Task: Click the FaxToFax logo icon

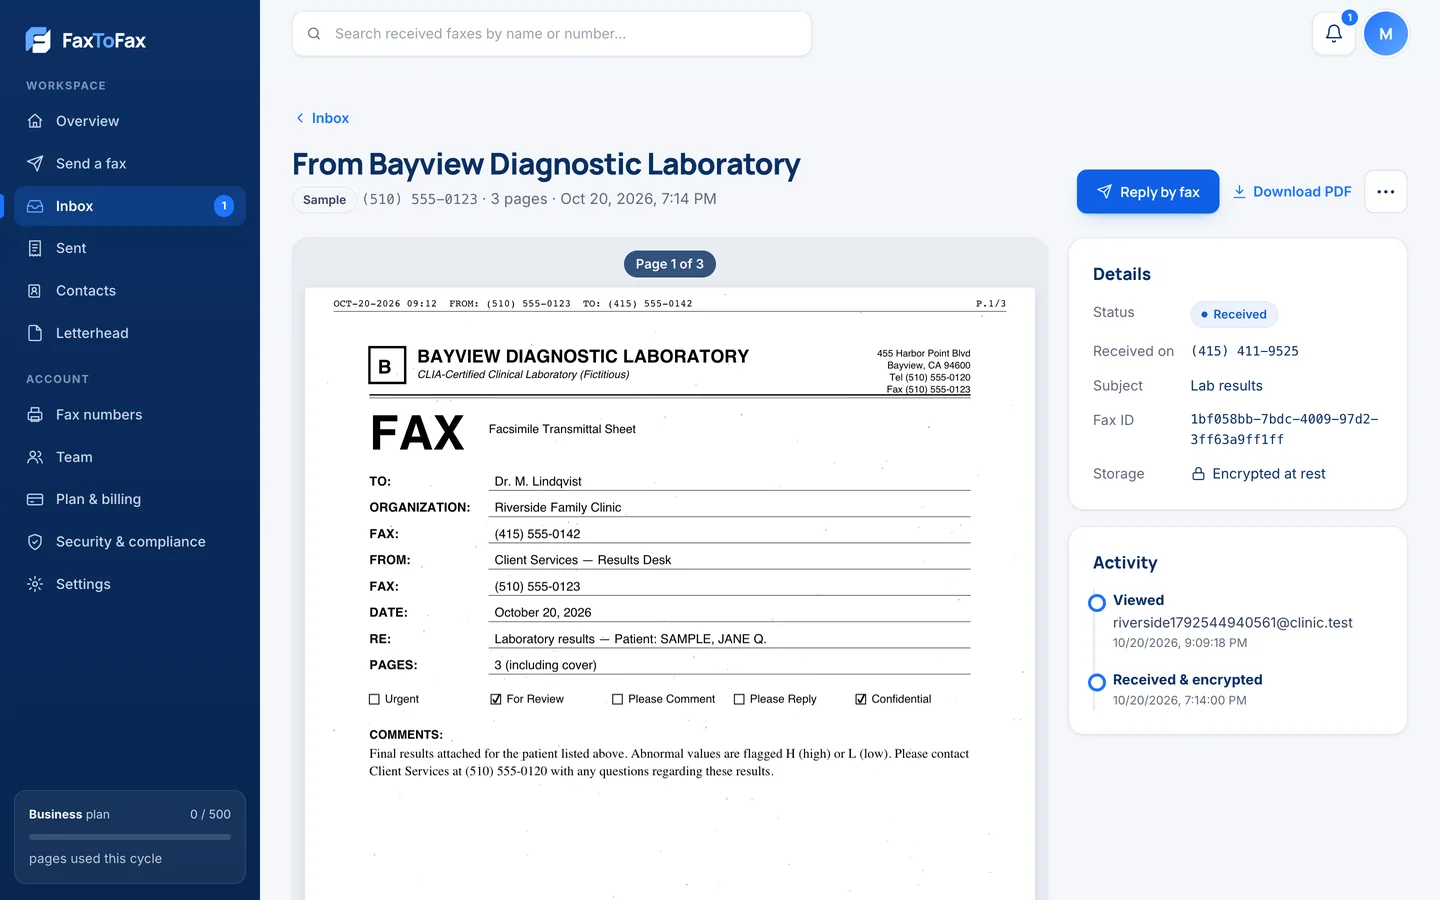Action: [x=38, y=40]
